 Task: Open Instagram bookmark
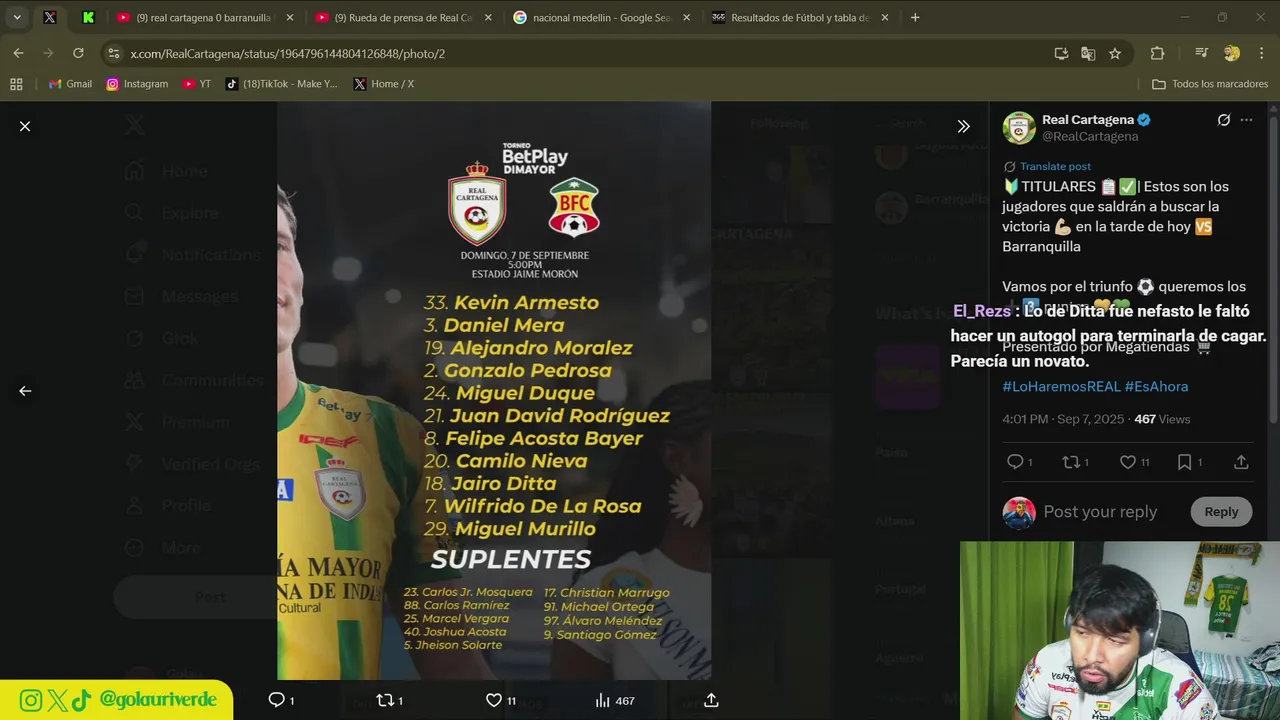coord(137,84)
